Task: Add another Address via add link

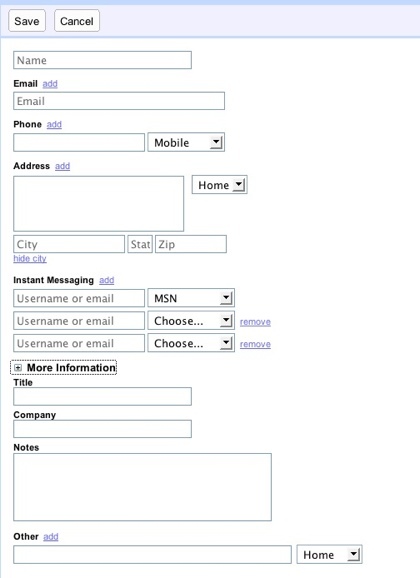Action: tap(62, 166)
